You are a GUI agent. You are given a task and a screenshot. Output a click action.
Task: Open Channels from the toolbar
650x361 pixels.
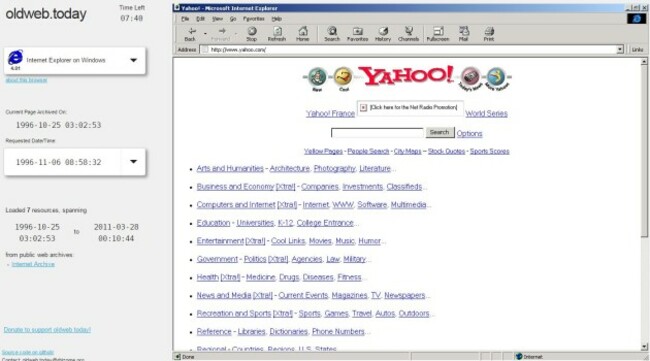[x=408, y=34]
